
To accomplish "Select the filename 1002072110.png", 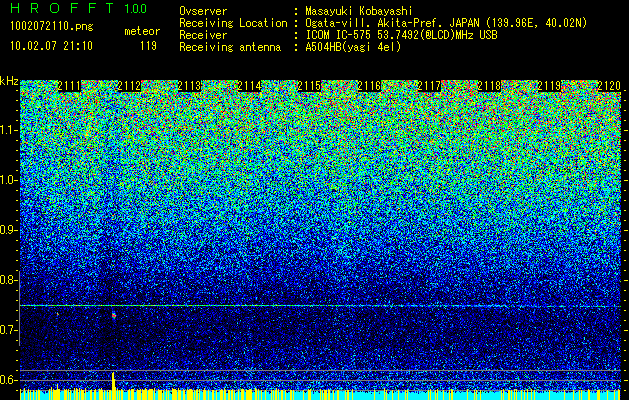I will pos(52,27).
